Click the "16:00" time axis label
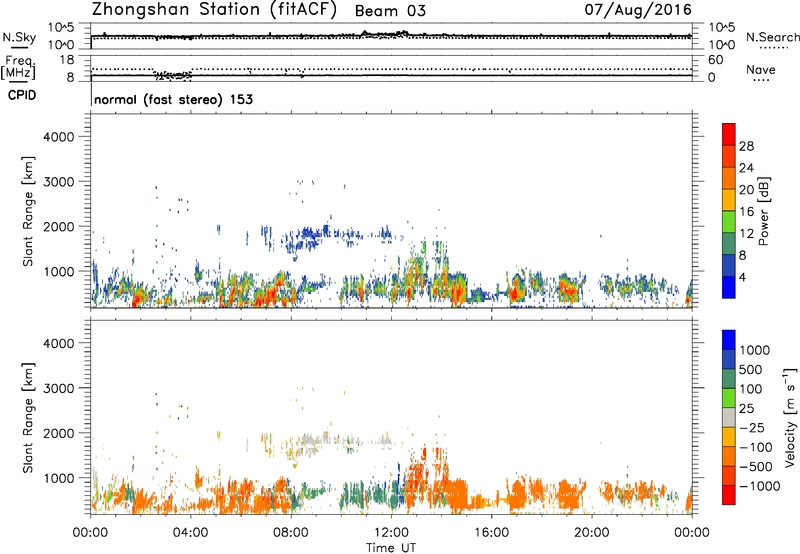Viewport: 800px width, 554px height. [491, 533]
